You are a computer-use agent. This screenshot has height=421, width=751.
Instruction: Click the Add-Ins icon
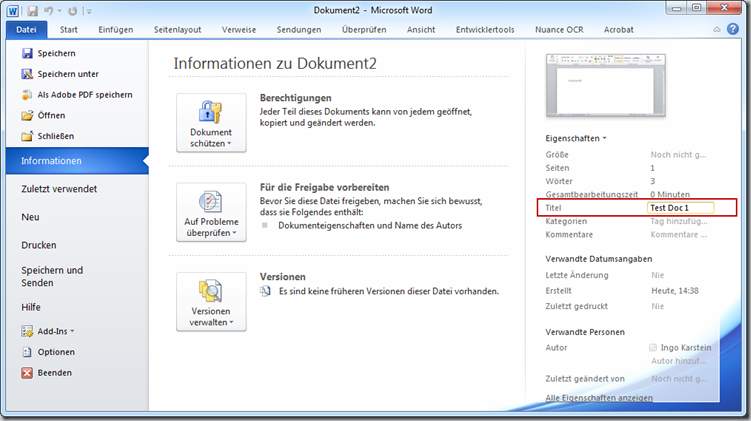click(27, 331)
